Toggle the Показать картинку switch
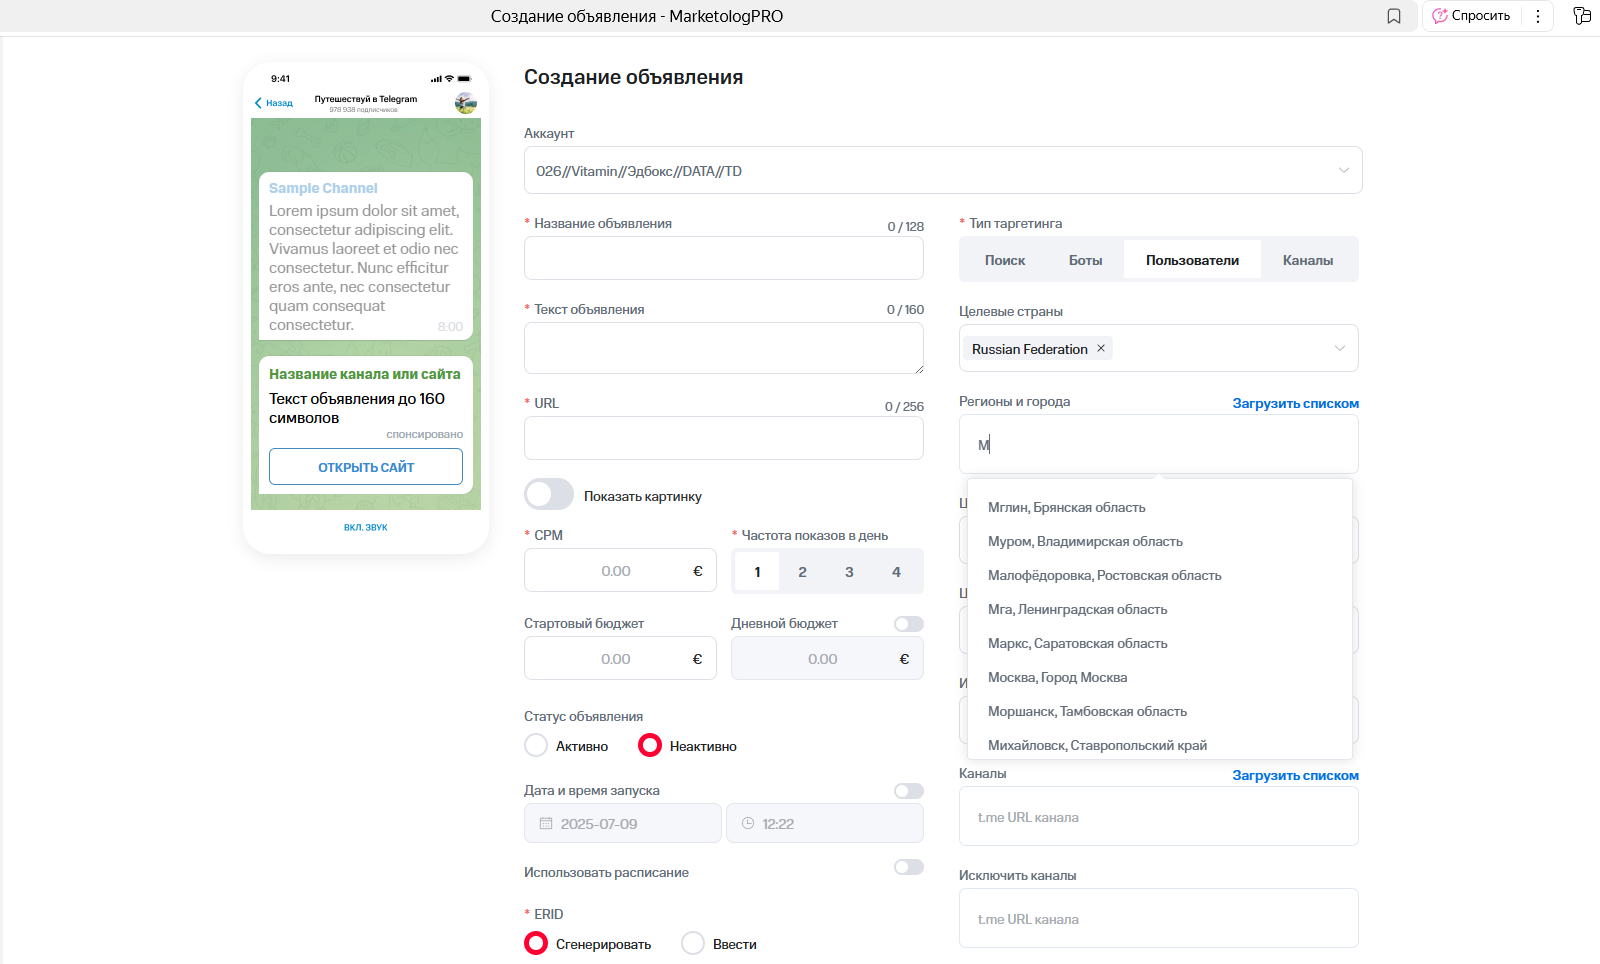Viewport: 1600px width, 964px height. (x=549, y=495)
